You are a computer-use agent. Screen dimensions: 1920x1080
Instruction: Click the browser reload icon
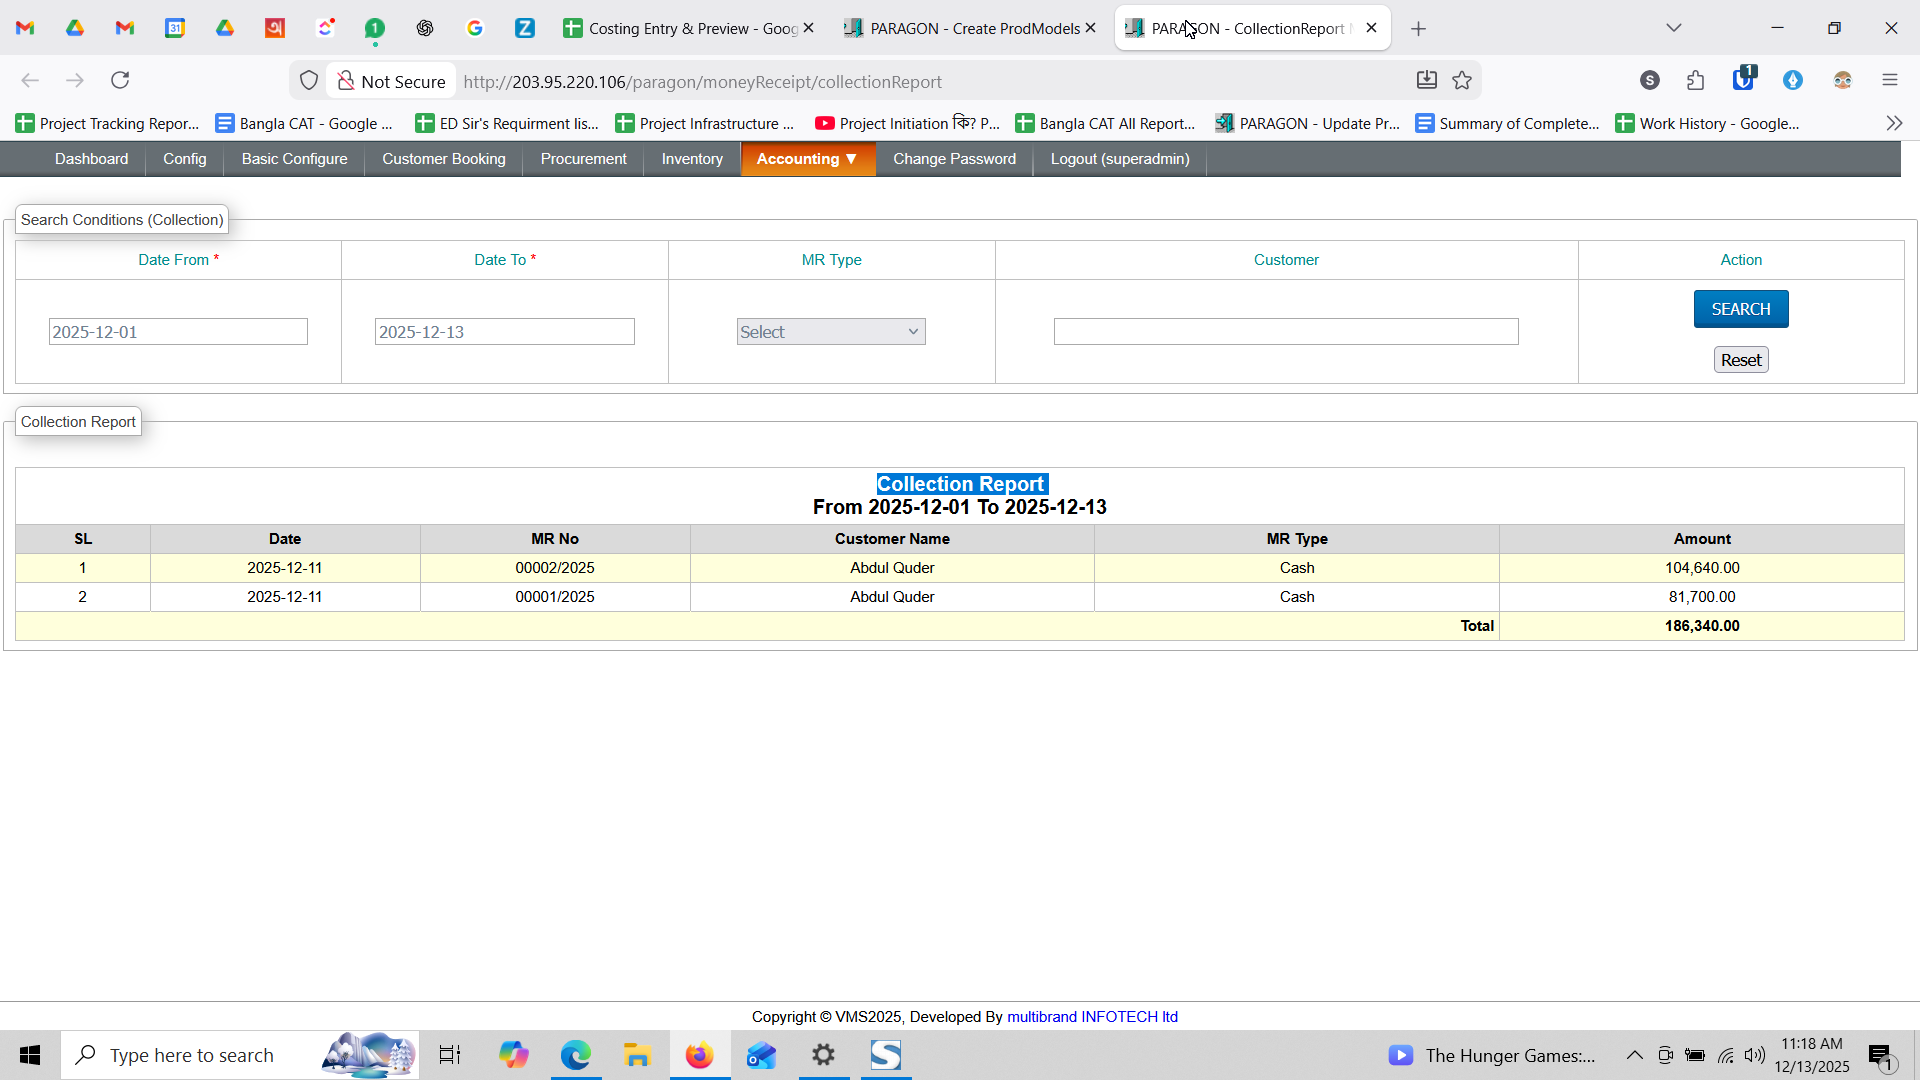tap(120, 80)
